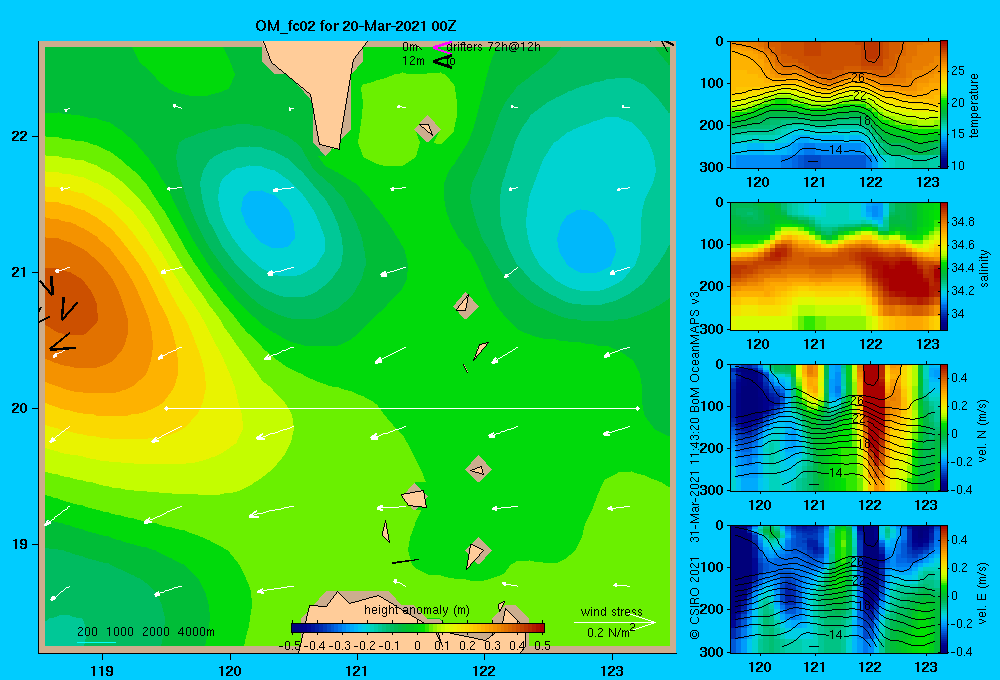Image resolution: width=1000 pixels, height=680 pixels.
Task: Click the title 'OM_fc02 for 20-Mar-2021 00Z'
Action: click(x=356, y=26)
